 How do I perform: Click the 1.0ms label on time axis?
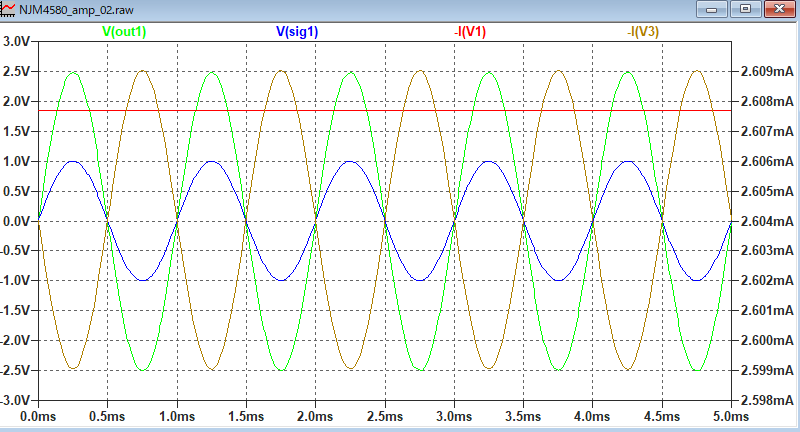point(177,415)
